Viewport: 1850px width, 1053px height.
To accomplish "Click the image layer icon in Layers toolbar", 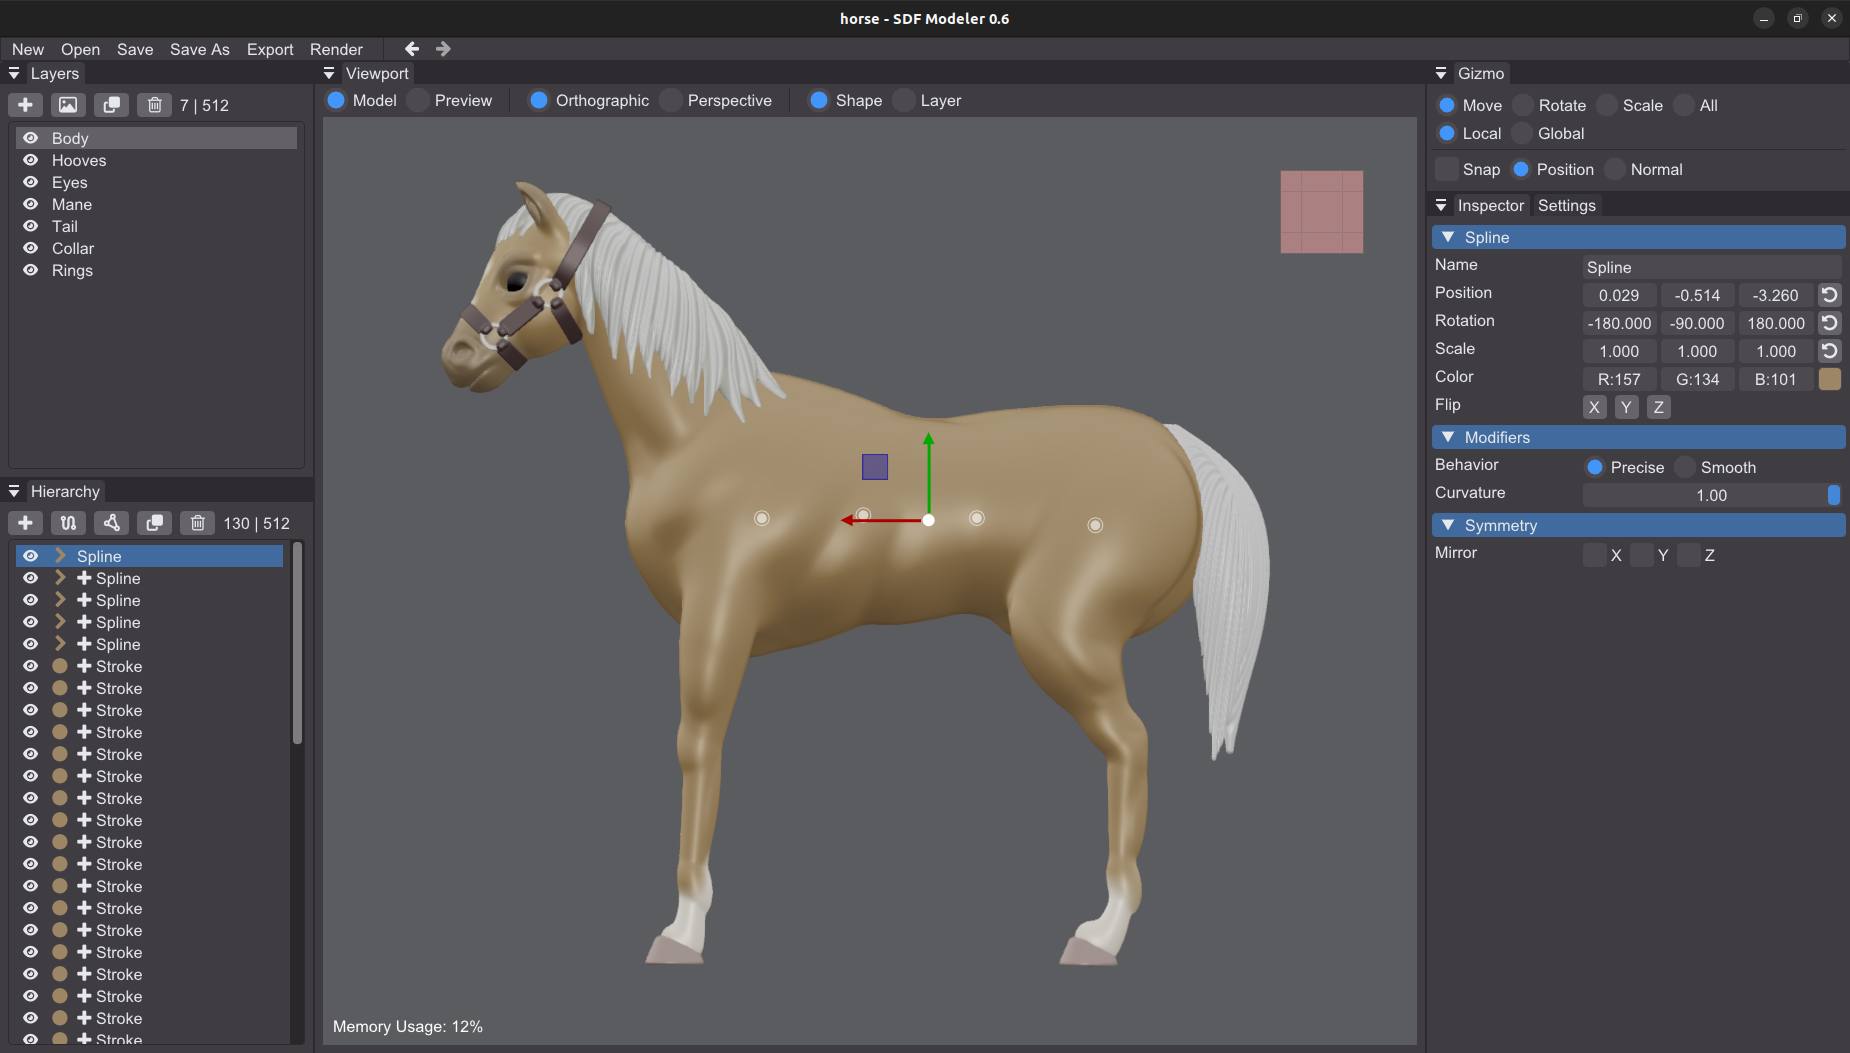I will pos(68,105).
